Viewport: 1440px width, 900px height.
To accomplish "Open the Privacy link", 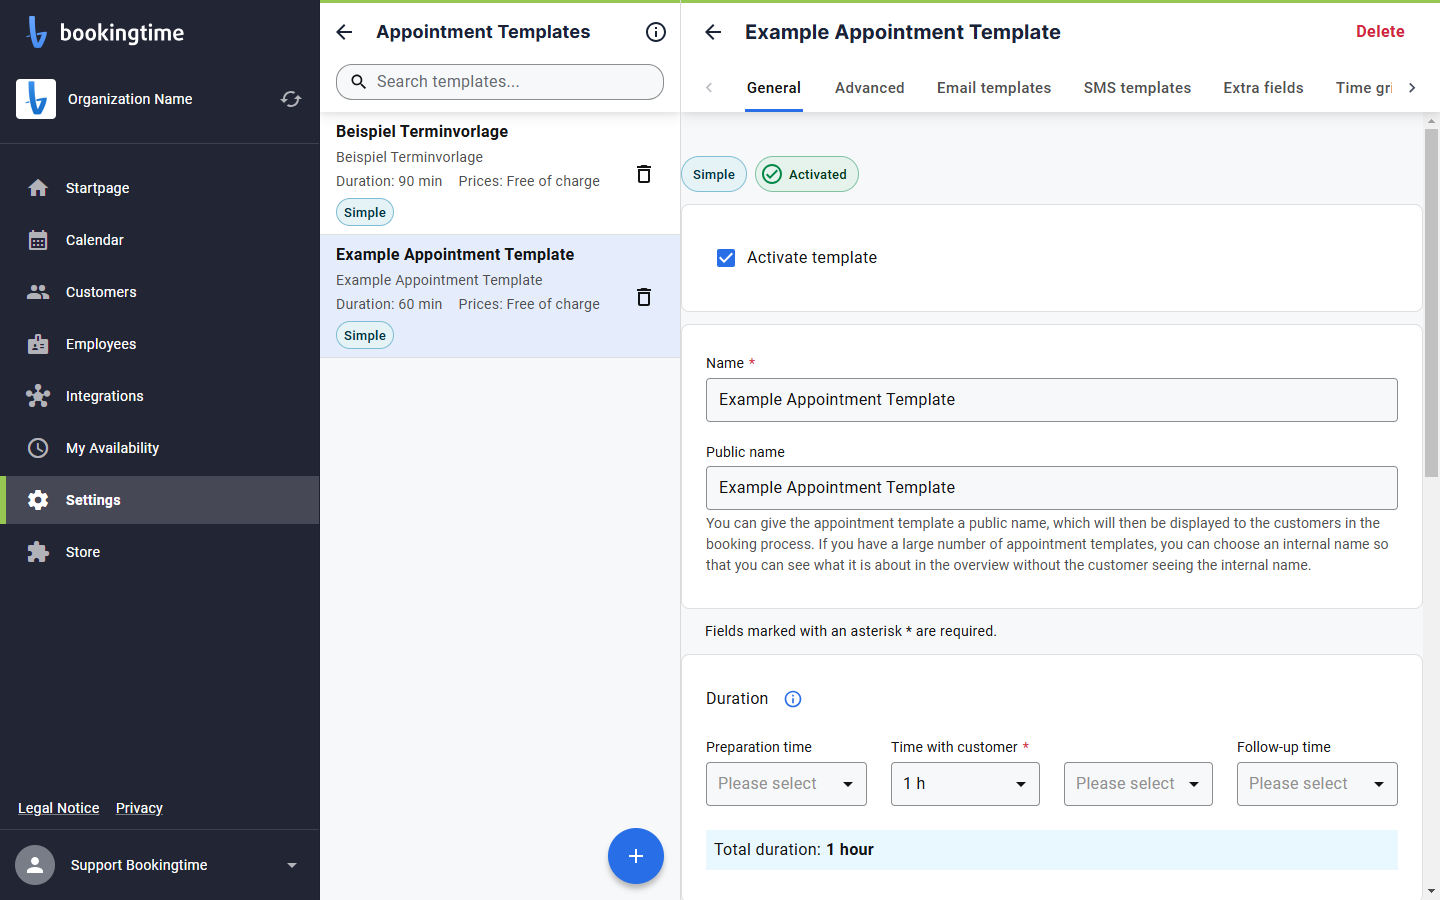I will coord(139,808).
